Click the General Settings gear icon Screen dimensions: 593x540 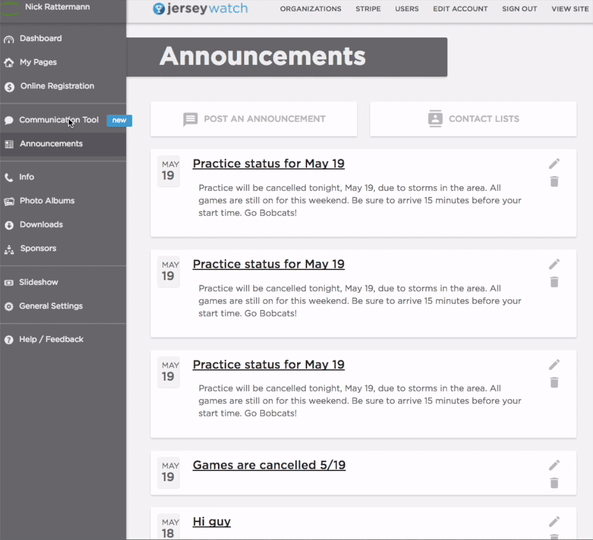tap(9, 306)
